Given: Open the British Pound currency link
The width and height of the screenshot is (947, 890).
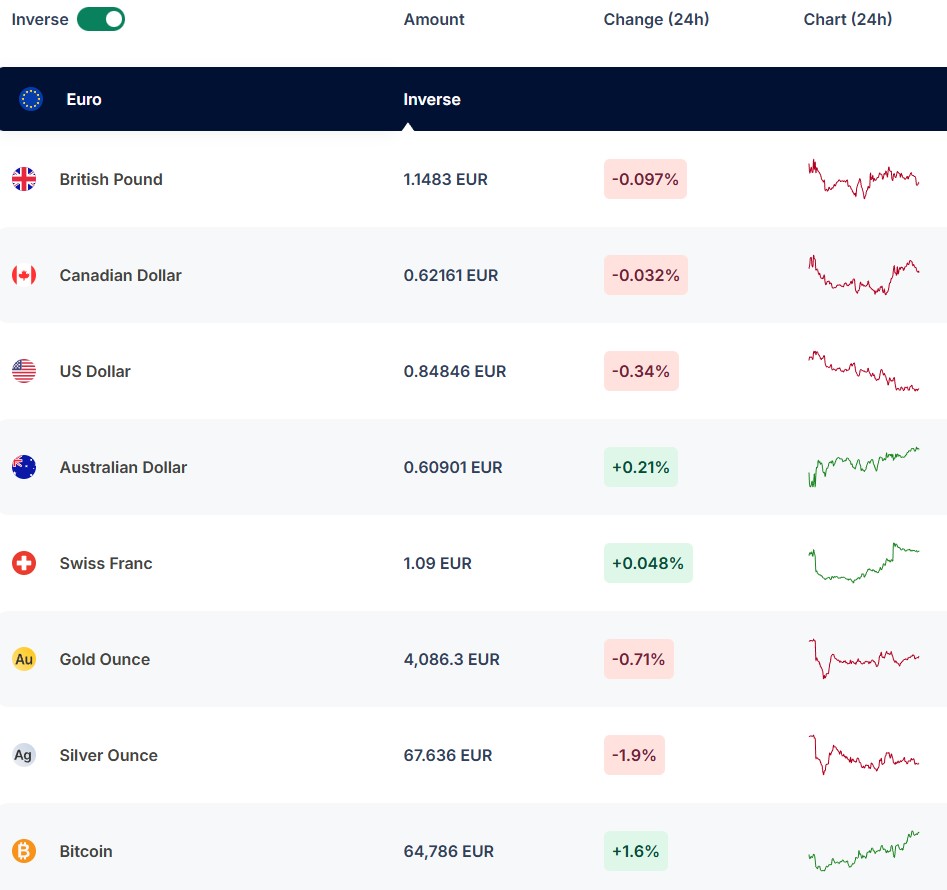Looking at the screenshot, I should click(x=111, y=179).
